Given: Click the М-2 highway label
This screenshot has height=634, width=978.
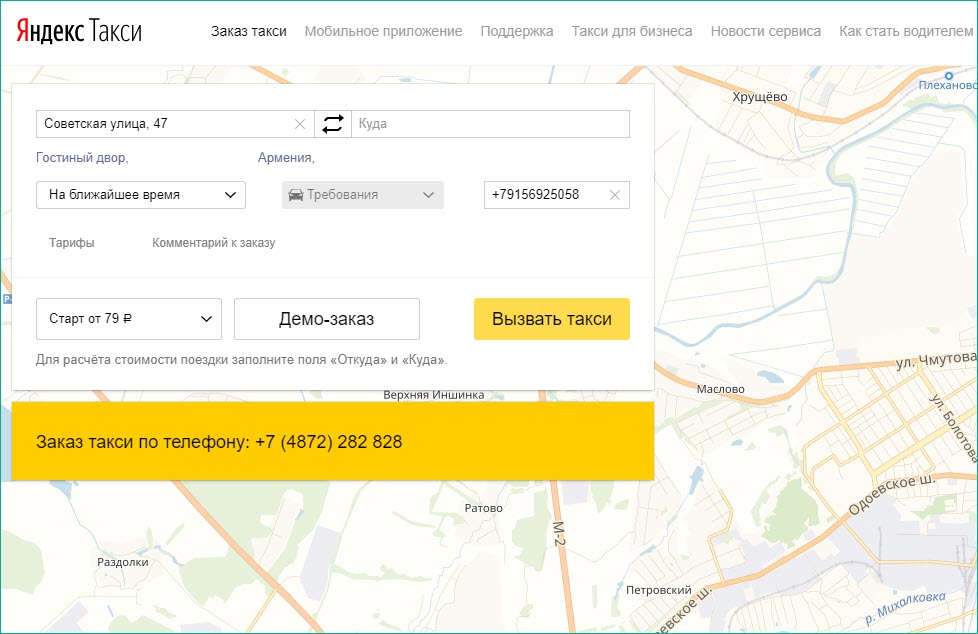Looking at the screenshot, I should pyautogui.click(x=559, y=534).
